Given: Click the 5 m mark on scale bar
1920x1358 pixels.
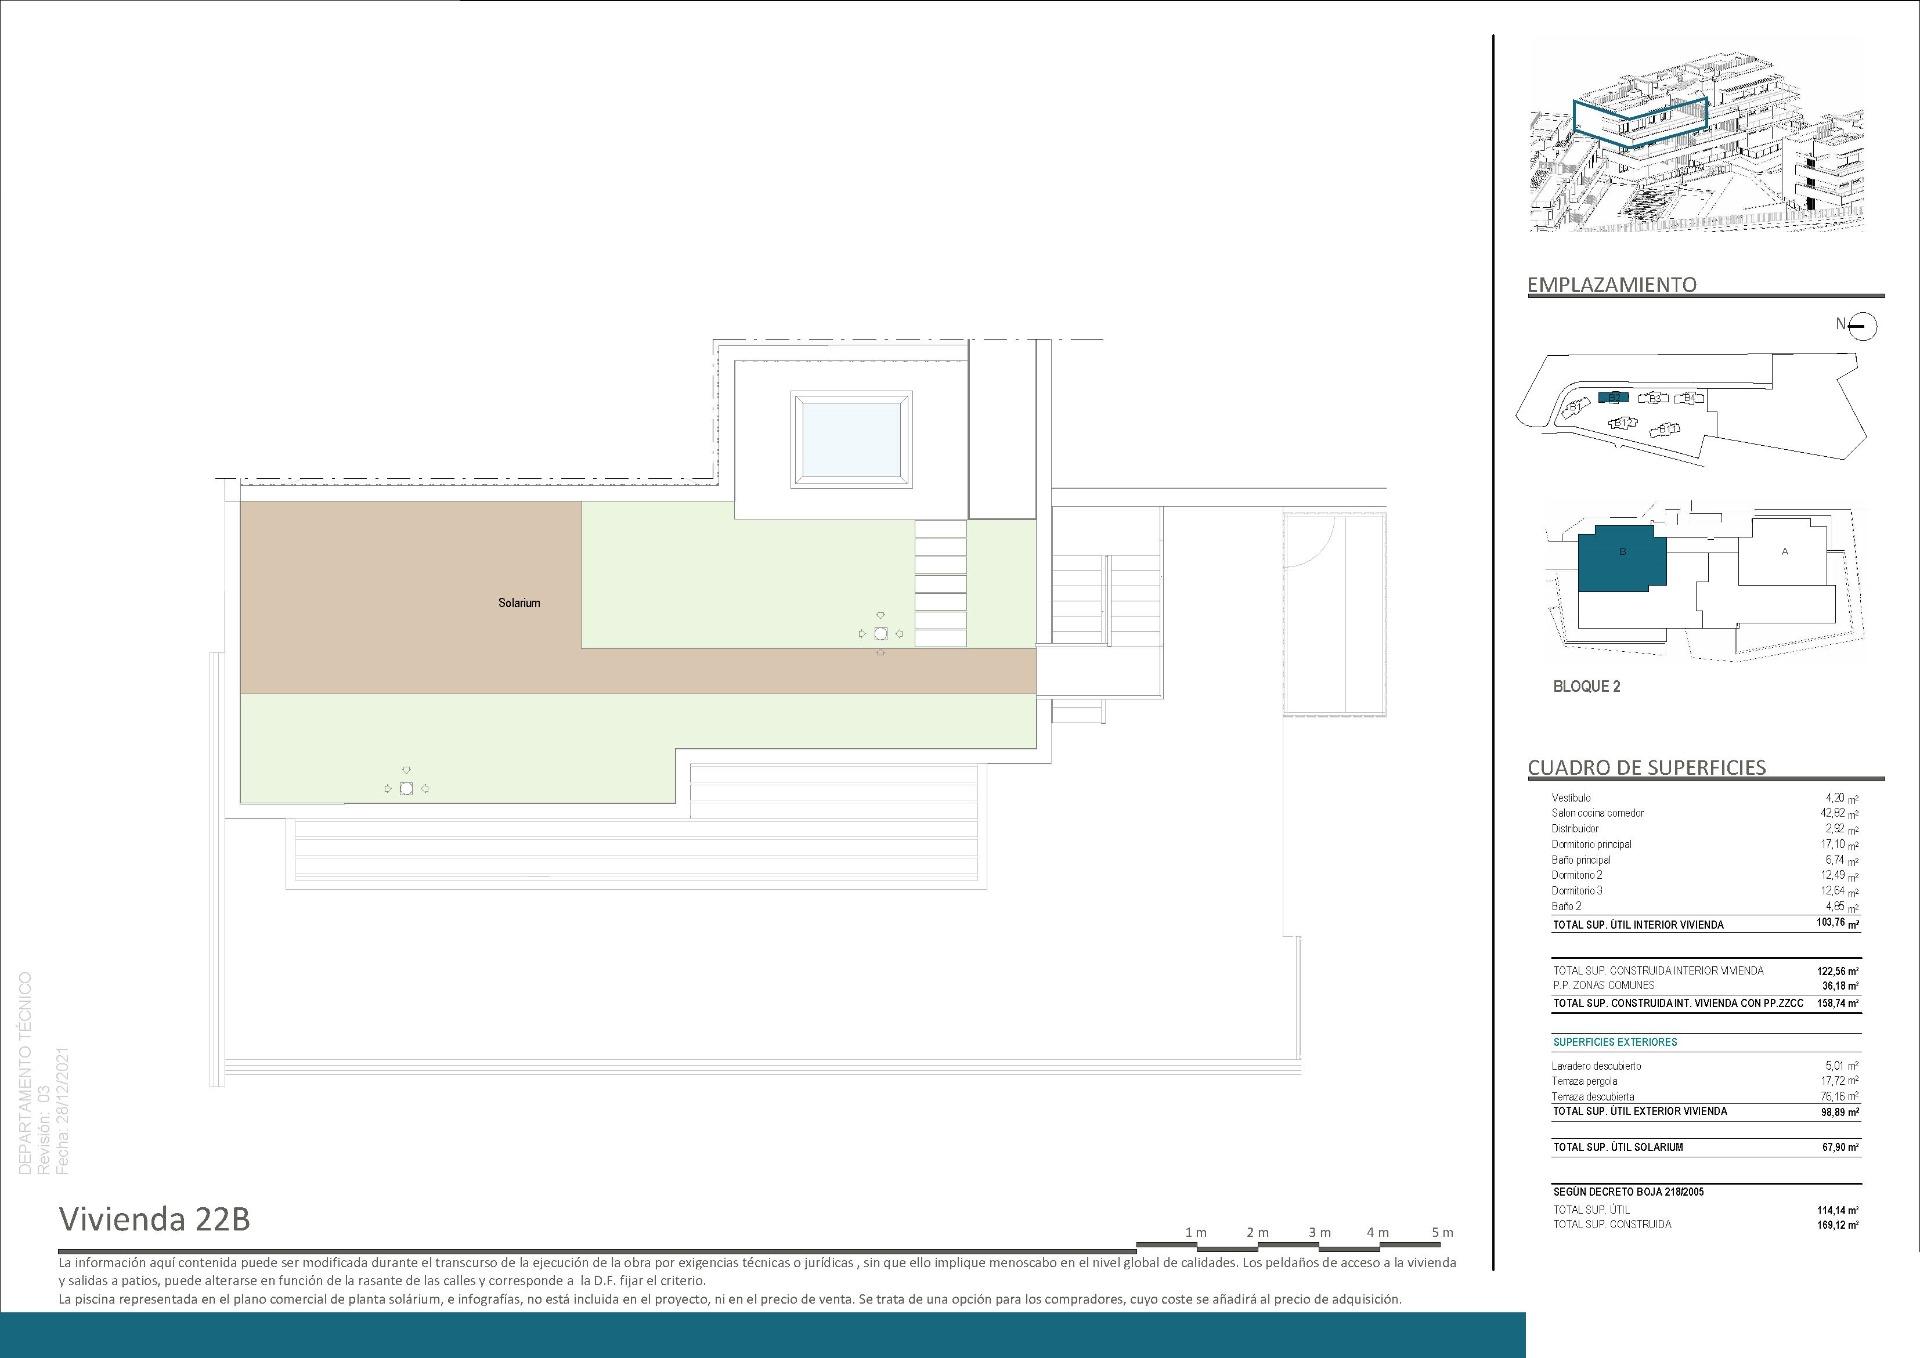Looking at the screenshot, I should point(1441,1233).
